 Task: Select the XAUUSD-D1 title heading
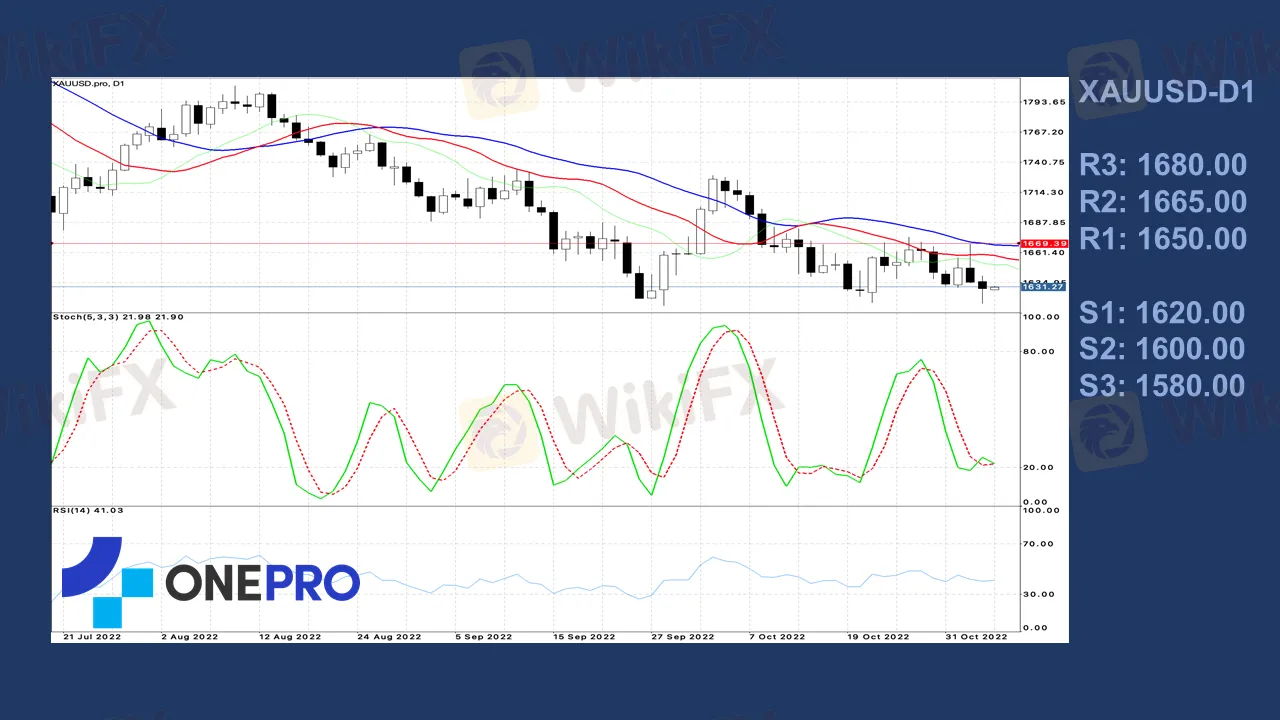pyautogui.click(x=1167, y=93)
